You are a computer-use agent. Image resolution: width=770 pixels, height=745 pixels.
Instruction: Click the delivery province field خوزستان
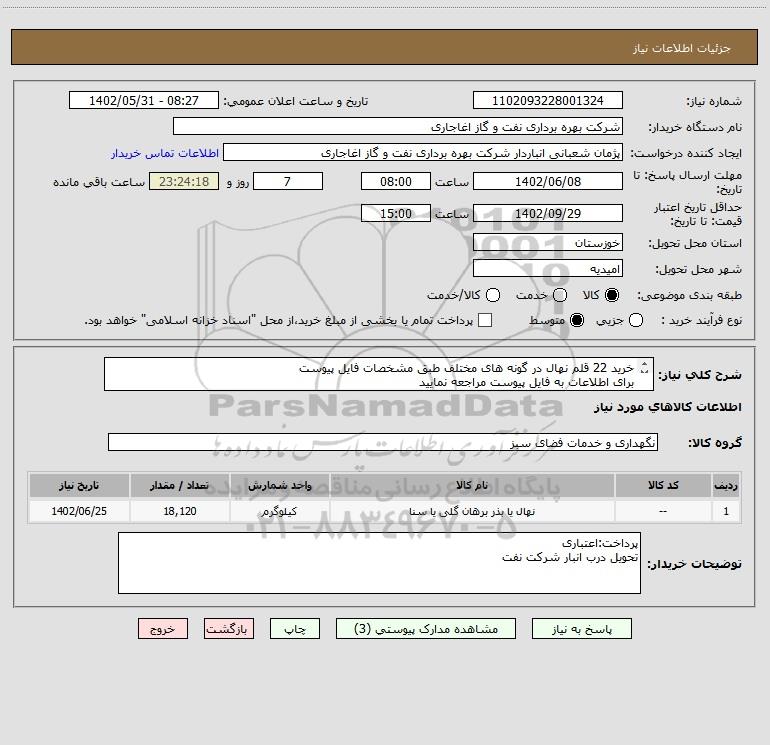[x=548, y=242]
